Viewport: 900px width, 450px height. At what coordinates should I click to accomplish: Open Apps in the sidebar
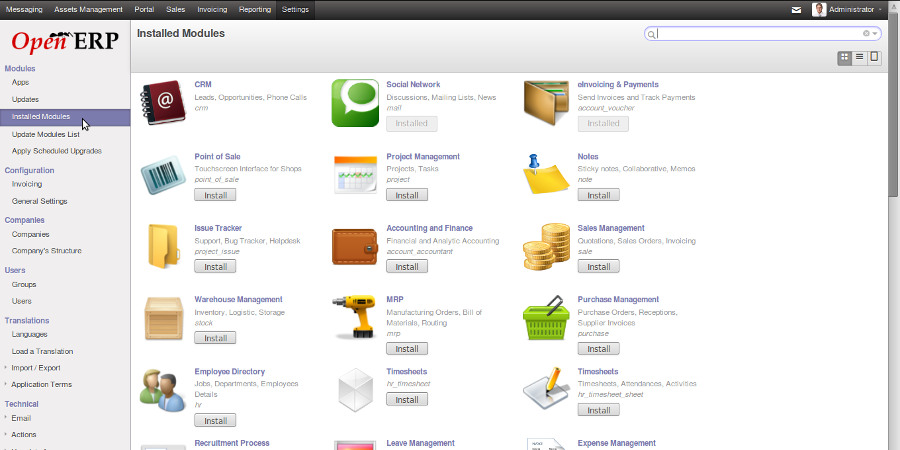click(20, 83)
